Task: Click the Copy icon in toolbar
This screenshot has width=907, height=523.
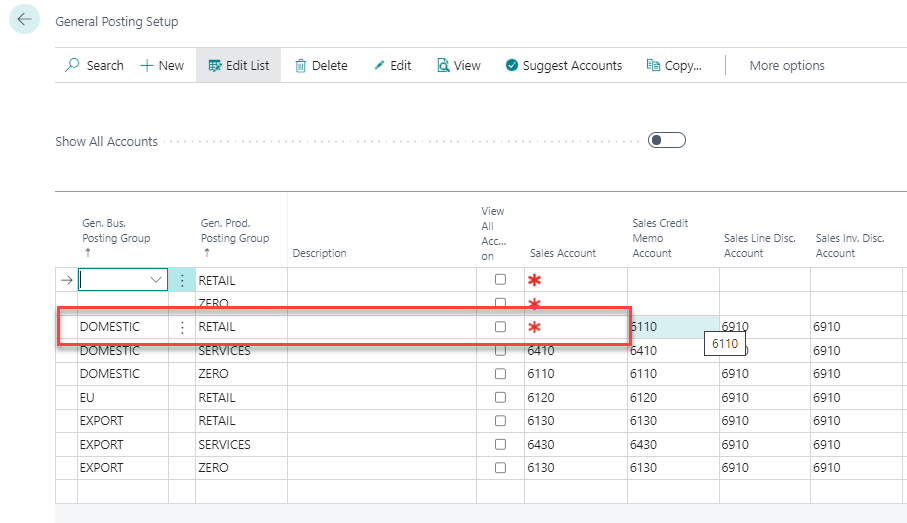Action: point(654,65)
